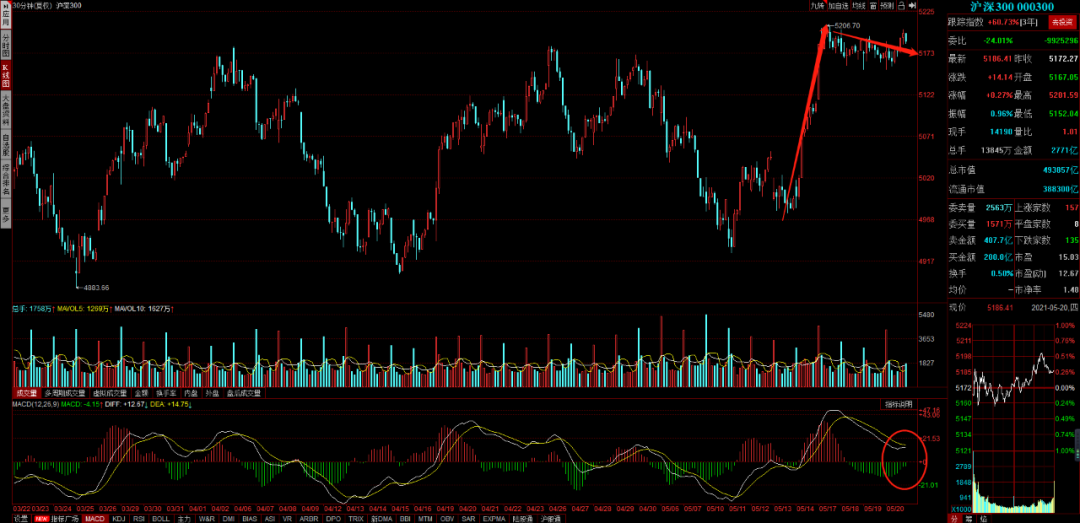1080x523 pixels.
Task: Switch to the ARBR indicator
Action: [x=309, y=518]
